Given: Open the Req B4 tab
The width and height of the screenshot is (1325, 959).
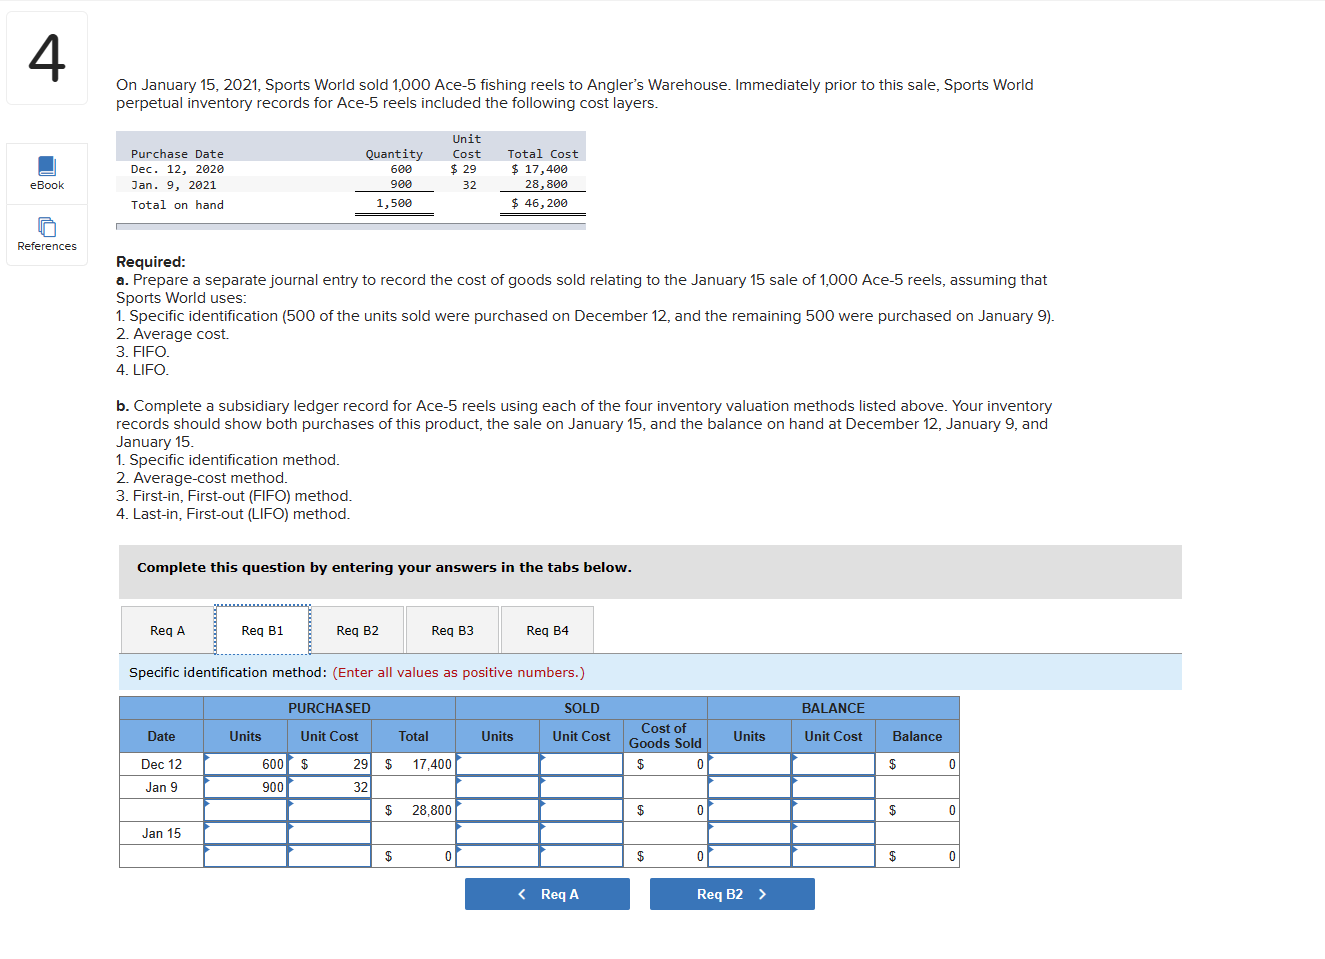Looking at the screenshot, I should (547, 630).
